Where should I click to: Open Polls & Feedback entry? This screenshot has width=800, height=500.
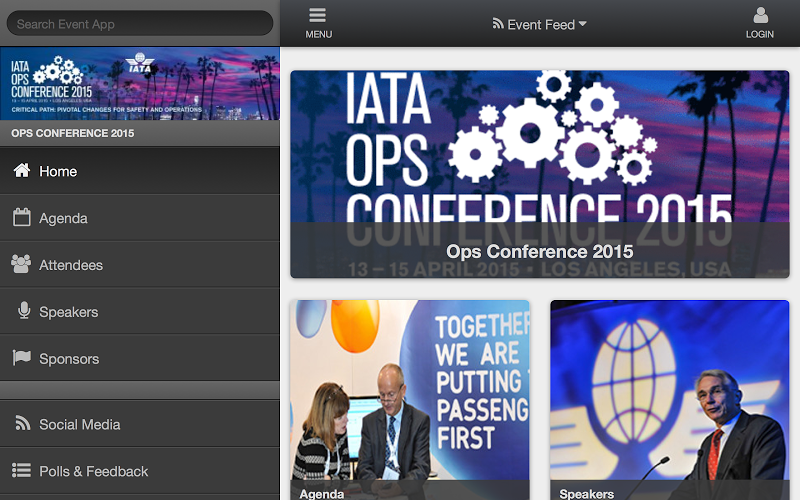click(x=140, y=471)
